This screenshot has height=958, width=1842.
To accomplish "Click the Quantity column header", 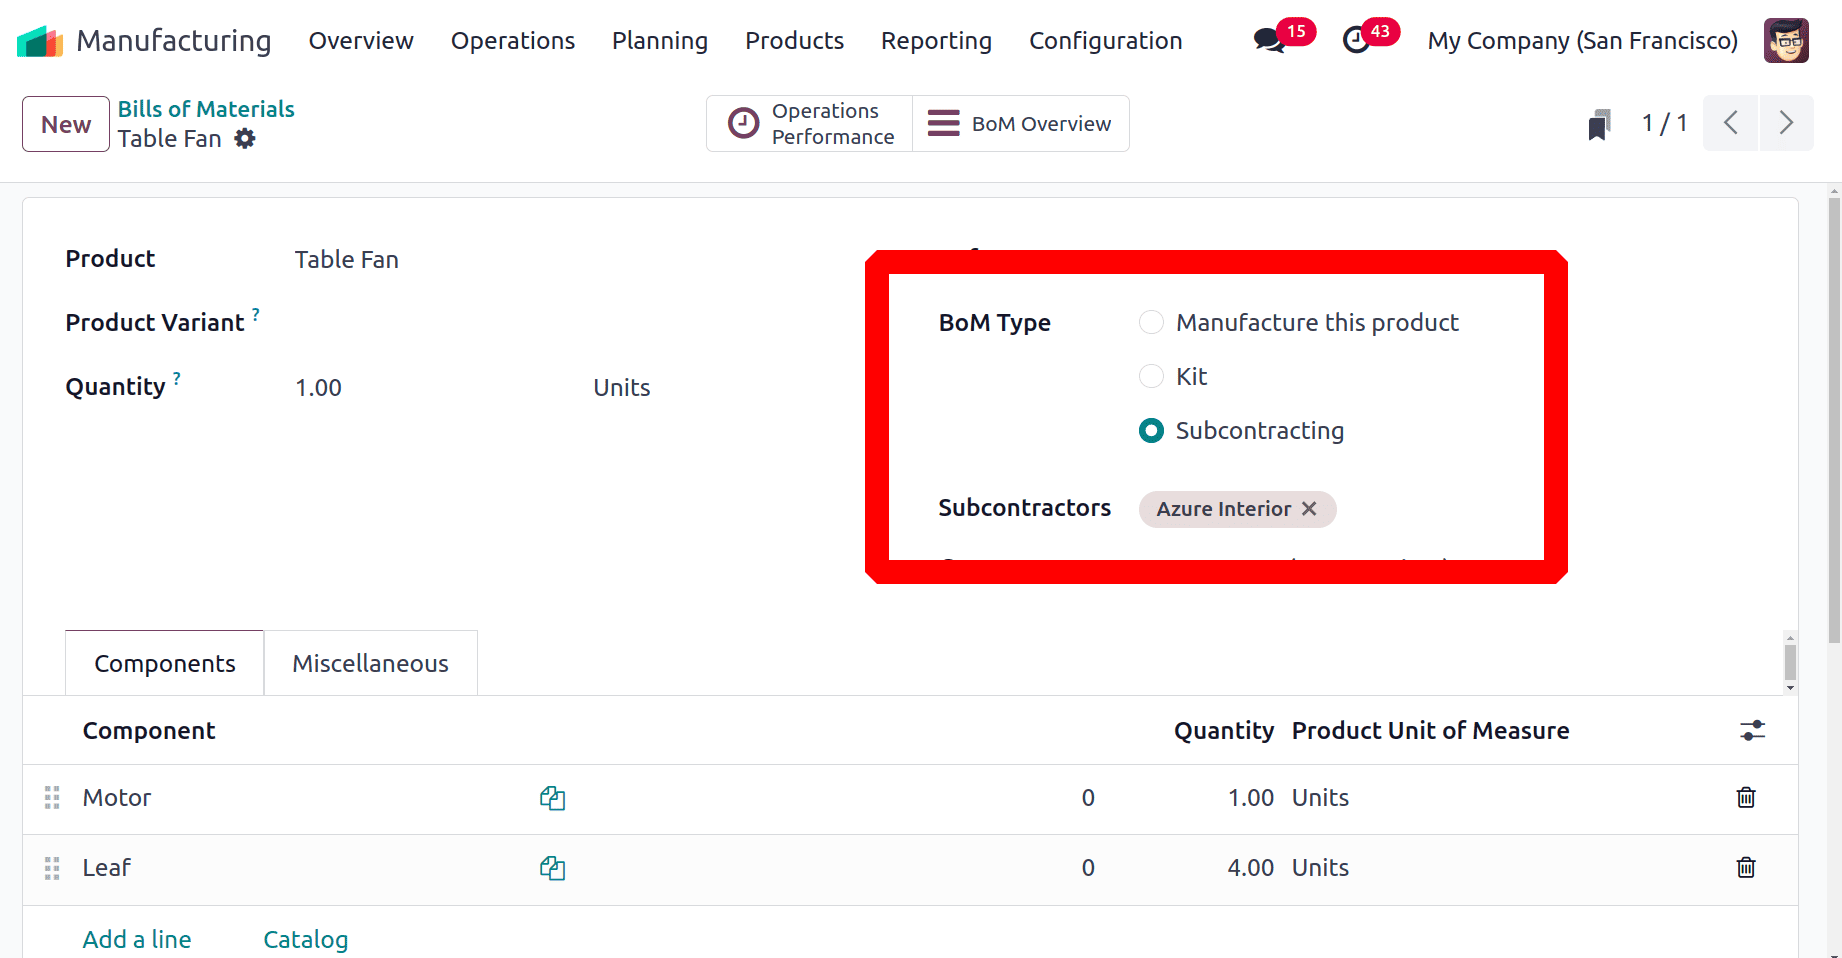I will 1224,731.
